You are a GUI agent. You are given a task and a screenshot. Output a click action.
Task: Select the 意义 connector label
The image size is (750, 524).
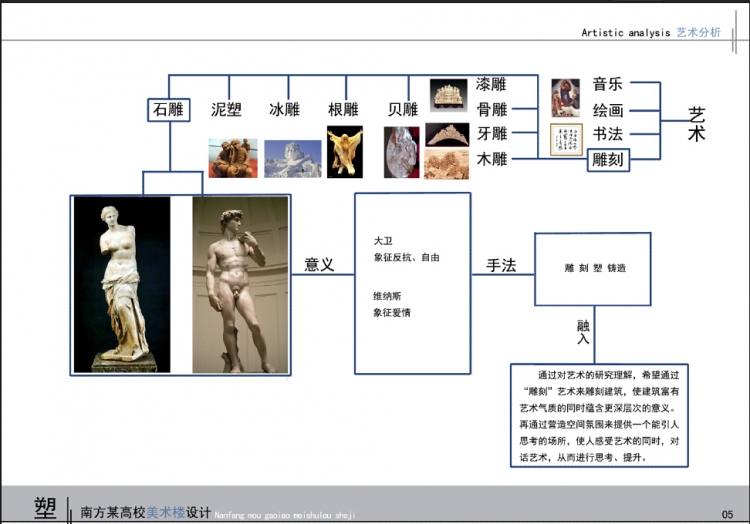tap(319, 264)
